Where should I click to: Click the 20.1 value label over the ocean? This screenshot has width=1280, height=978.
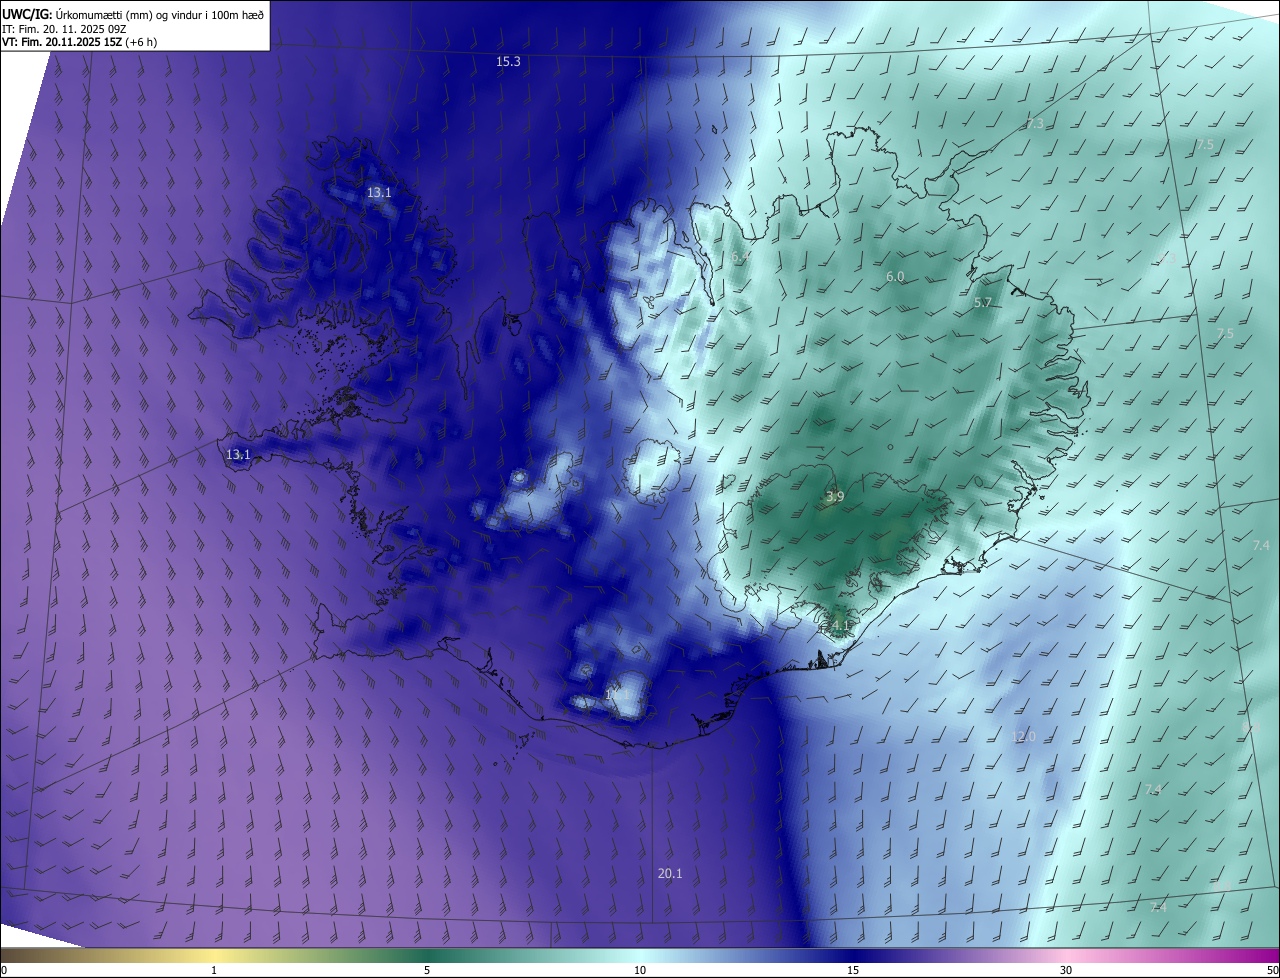pyautogui.click(x=670, y=874)
